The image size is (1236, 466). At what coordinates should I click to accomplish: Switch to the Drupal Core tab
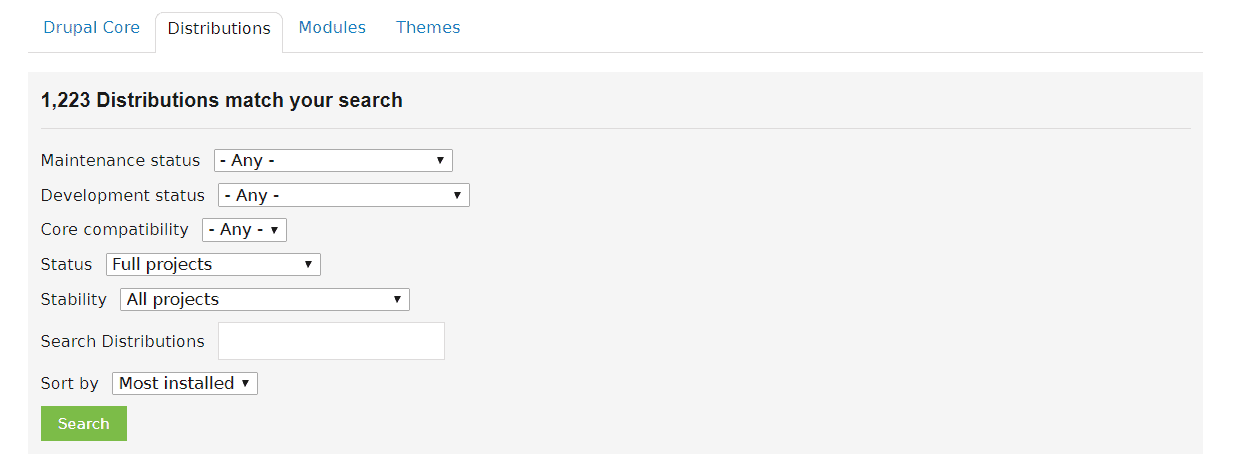[x=92, y=28]
